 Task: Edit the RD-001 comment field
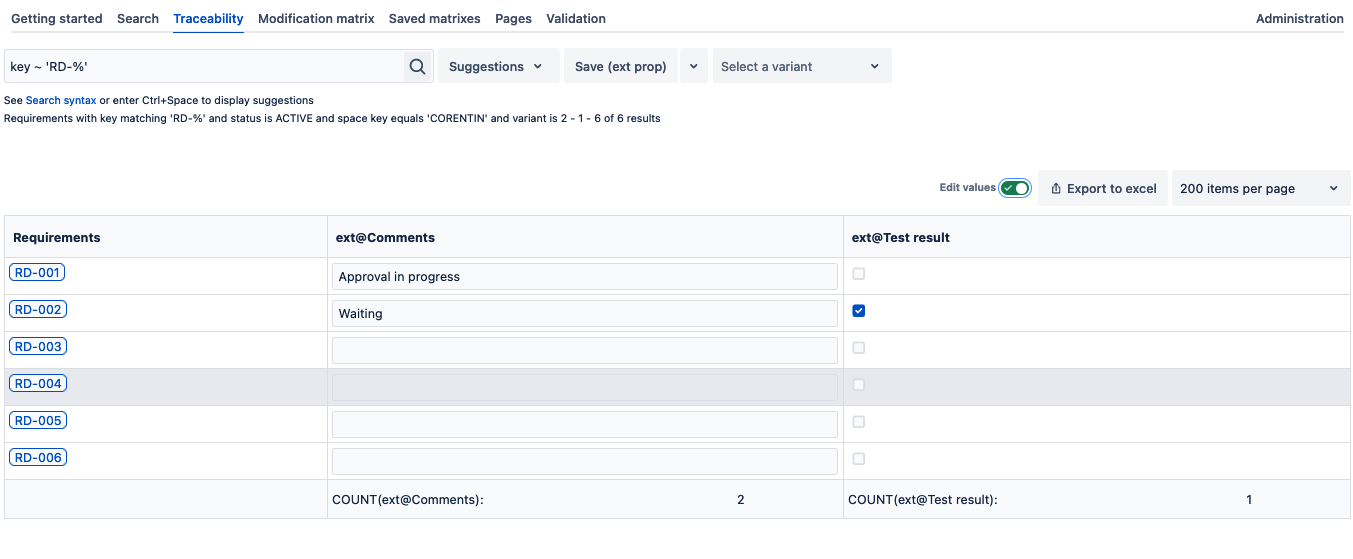click(584, 277)
